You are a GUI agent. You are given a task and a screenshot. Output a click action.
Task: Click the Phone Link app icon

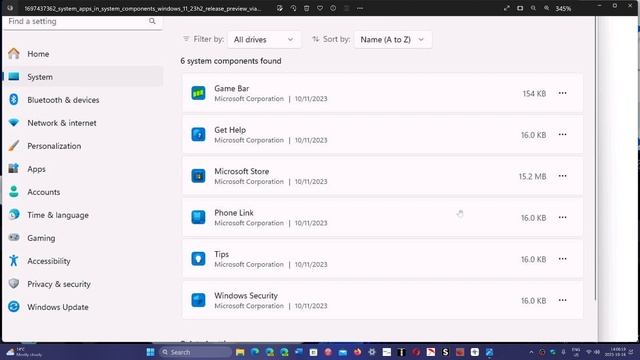[198, 217]
